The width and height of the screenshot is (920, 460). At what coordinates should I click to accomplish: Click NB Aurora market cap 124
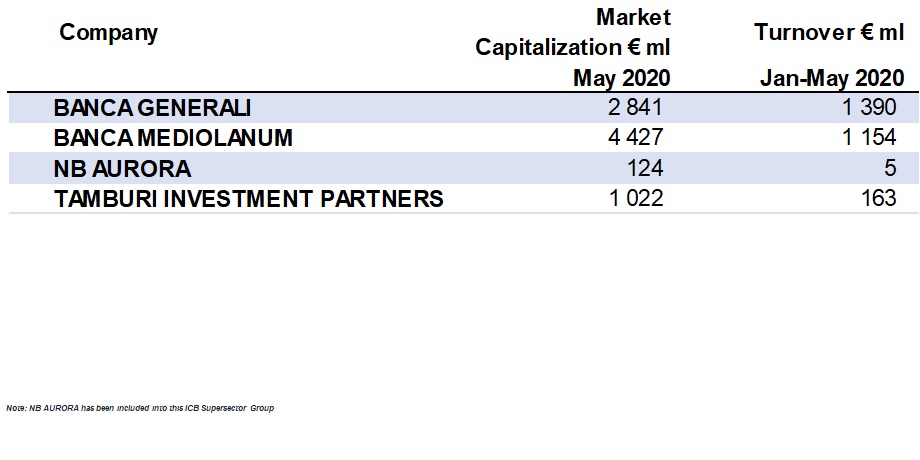point(645,168)
